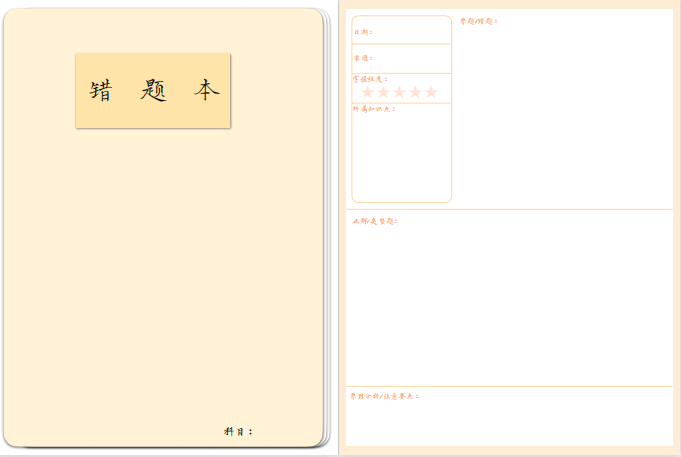
Task: Select the third (middle) mastery star
Action: (x=399, y=92)
